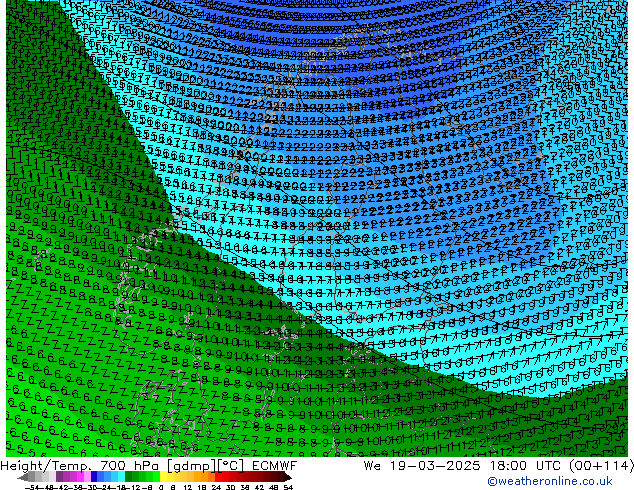
Task: Select the '(00+114)' forecast hour text
Action: tap(601, 466)
